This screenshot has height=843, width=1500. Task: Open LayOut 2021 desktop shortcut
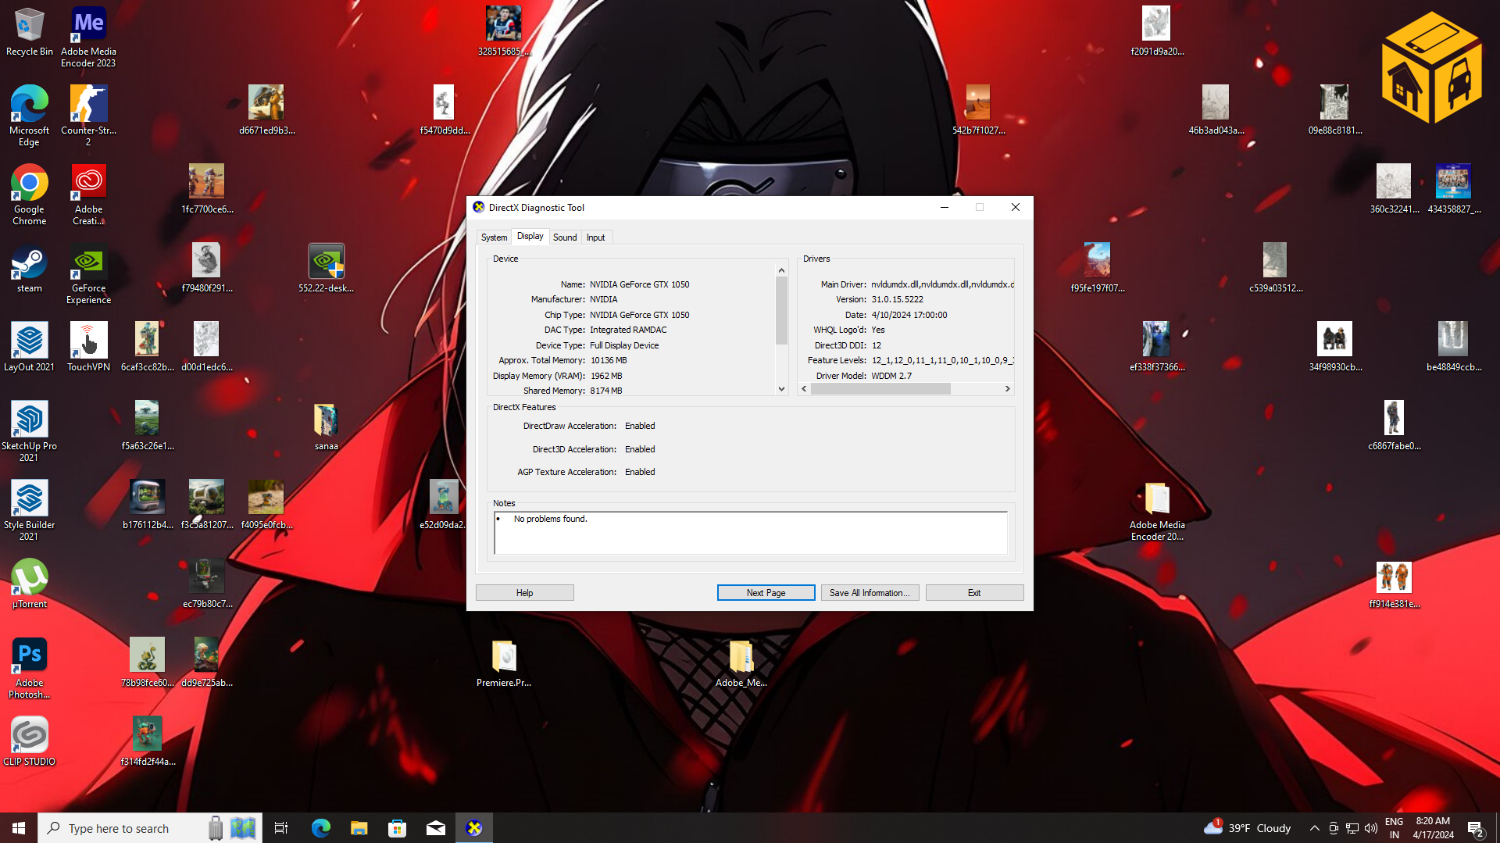point(29,347)
